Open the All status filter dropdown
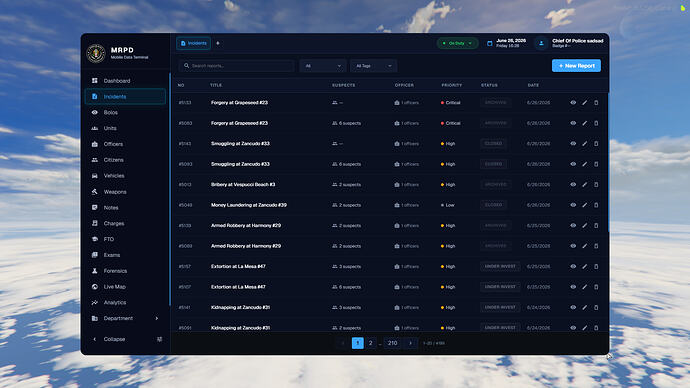Viewport: 690px width, 388px height. (323, 66)
